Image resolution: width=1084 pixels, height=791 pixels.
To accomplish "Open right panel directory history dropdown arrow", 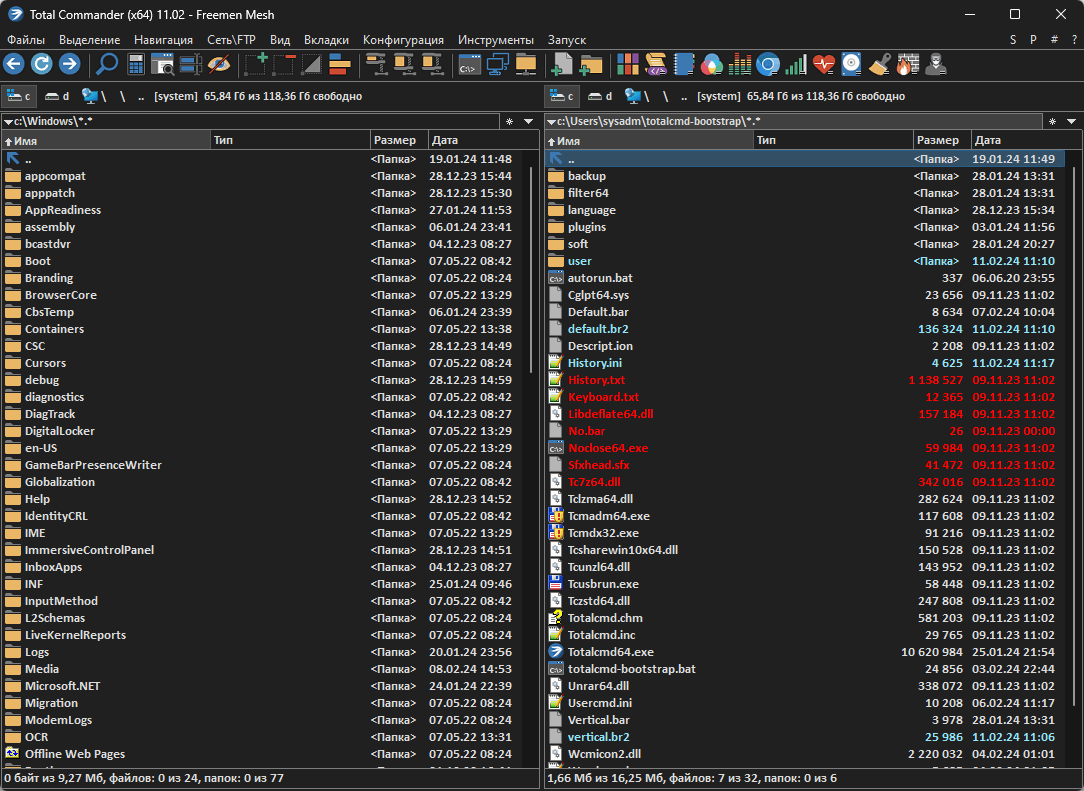I will pos(1073,121).
